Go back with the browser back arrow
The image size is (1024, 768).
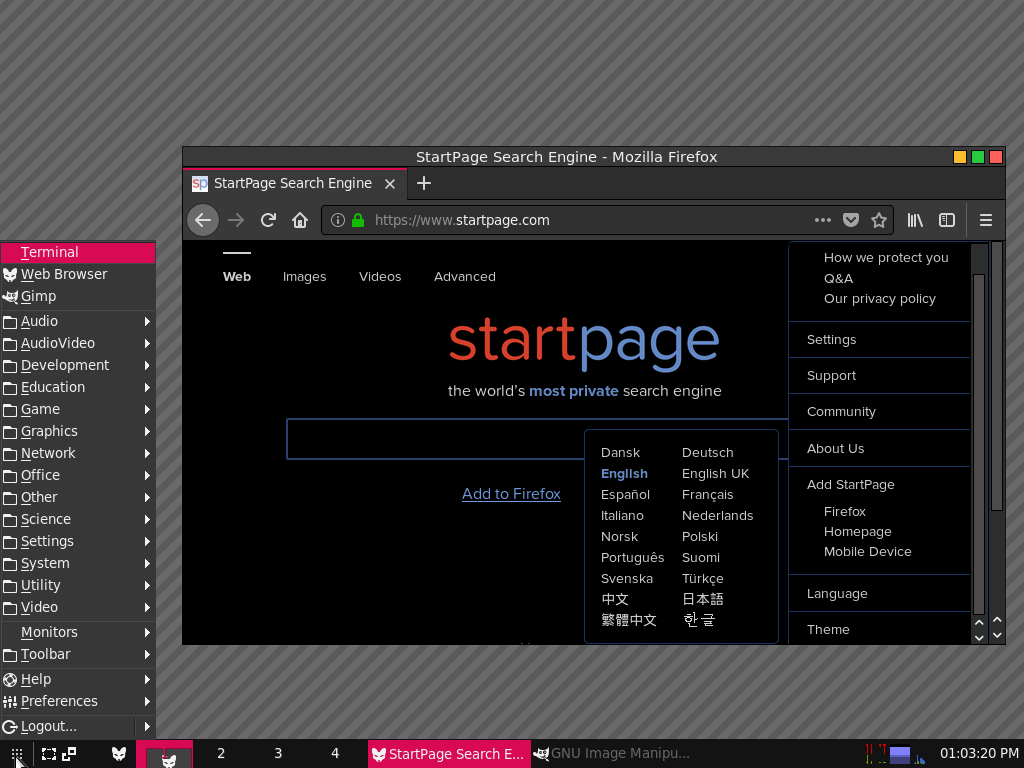pos(203,220)
